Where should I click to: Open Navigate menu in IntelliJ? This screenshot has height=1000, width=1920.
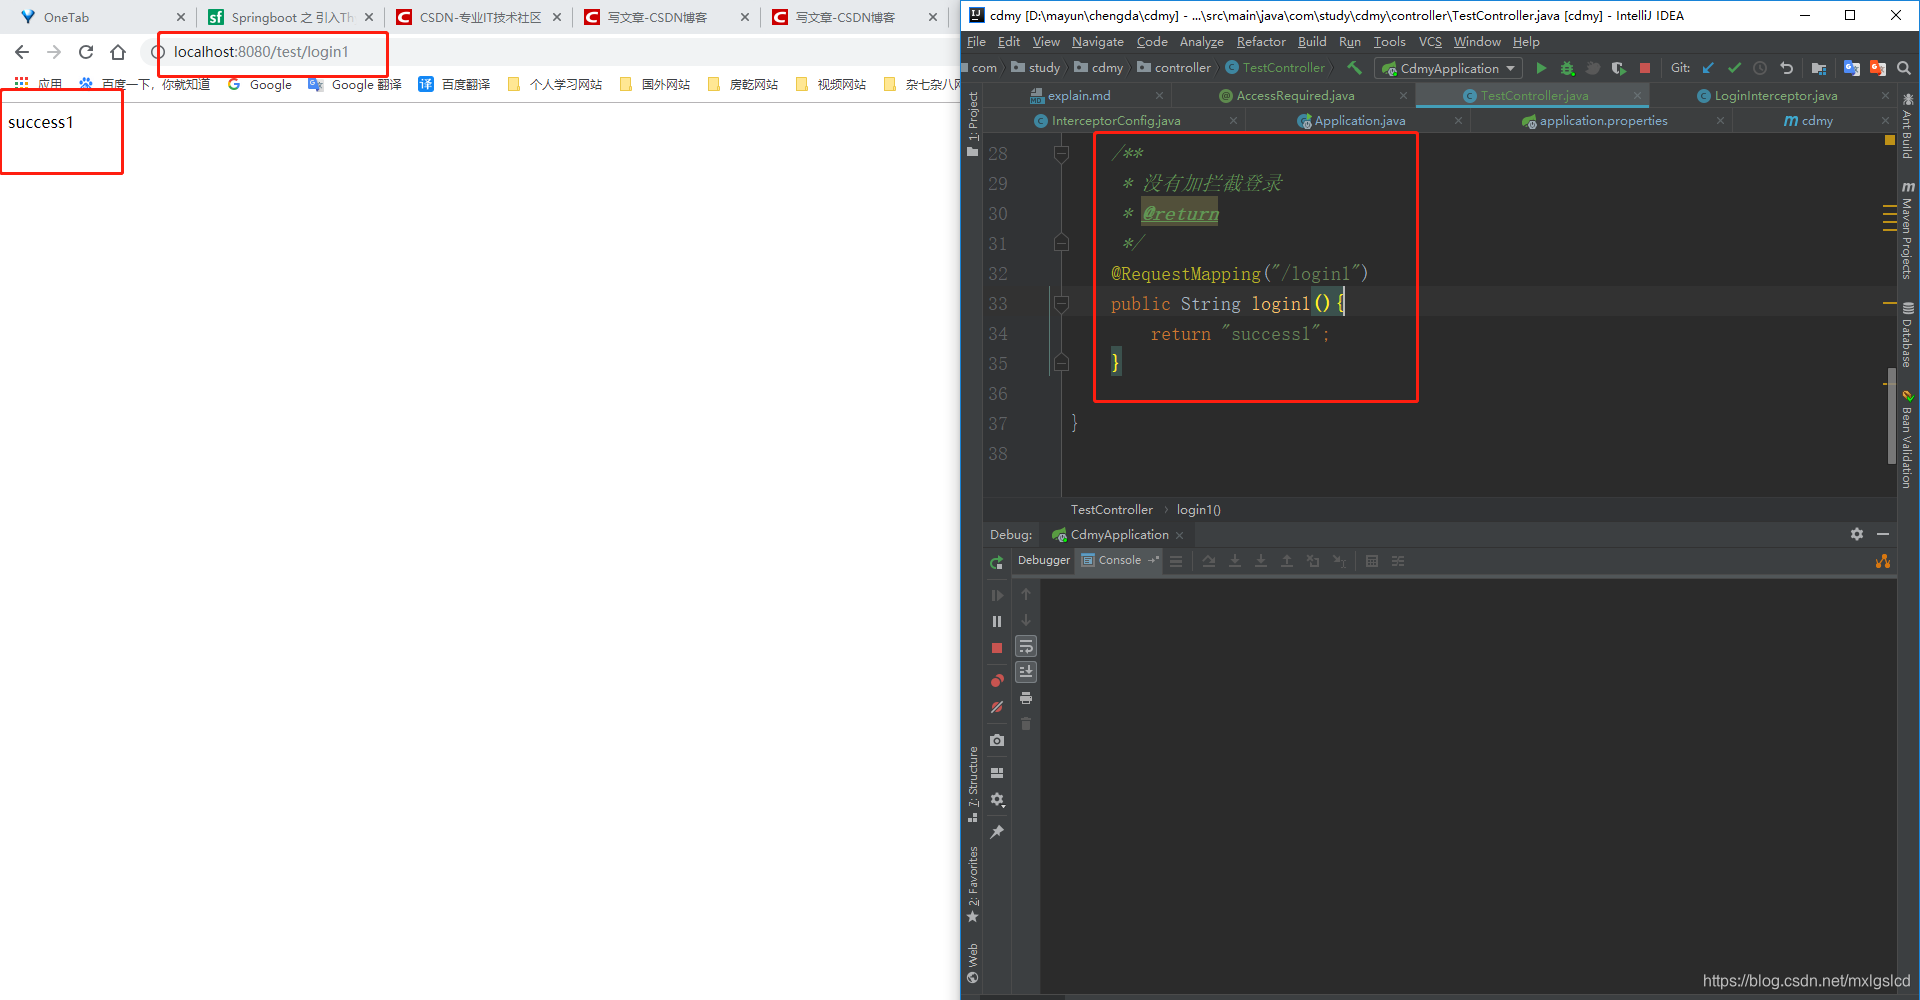click(1098, 41)
